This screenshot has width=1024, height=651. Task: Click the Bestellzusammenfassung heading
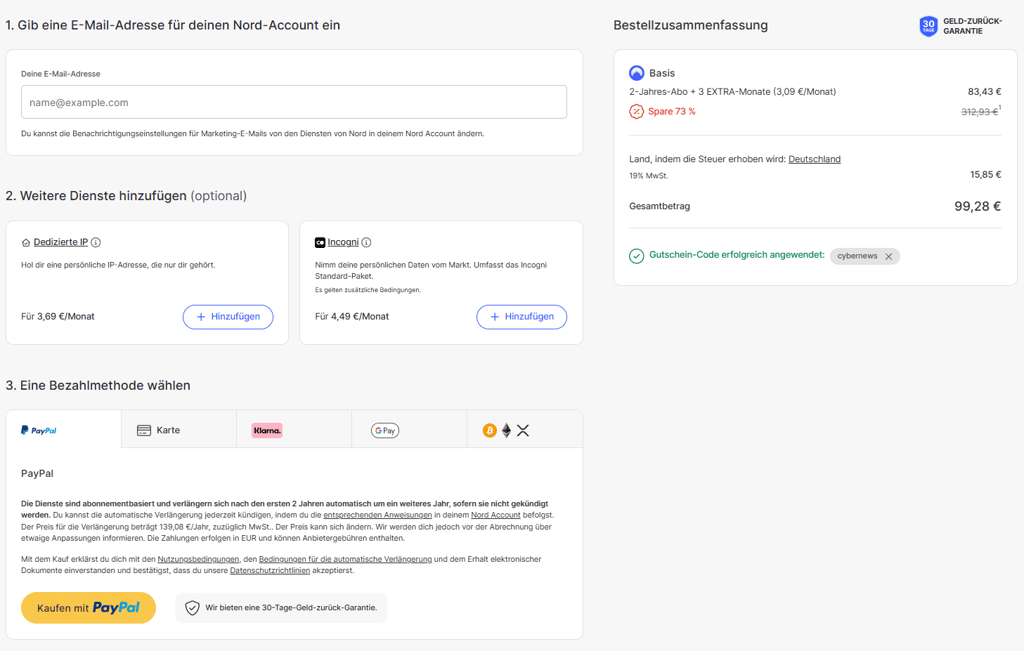coord(690,25)
